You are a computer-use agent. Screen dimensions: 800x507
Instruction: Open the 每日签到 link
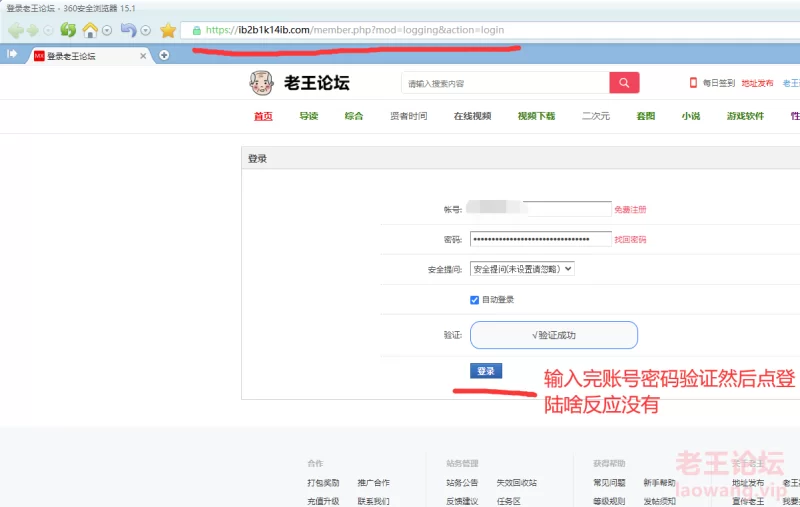pyautogui.click(x=718, y=83)
